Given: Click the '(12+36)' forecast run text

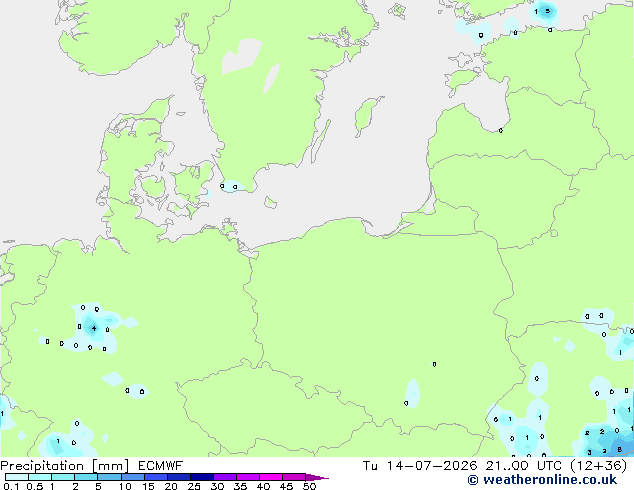Looking at the screenshot, I should (x=598, y=466).
